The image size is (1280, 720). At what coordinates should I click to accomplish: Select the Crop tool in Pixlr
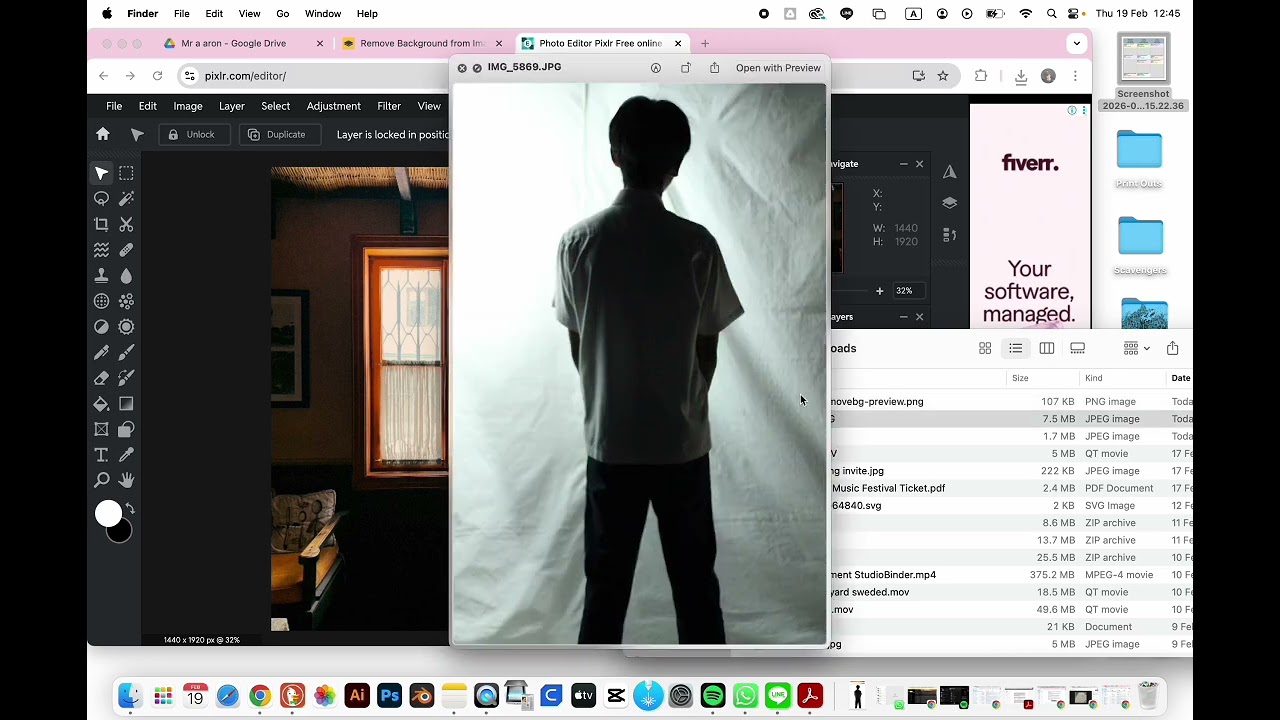(101, 225)
